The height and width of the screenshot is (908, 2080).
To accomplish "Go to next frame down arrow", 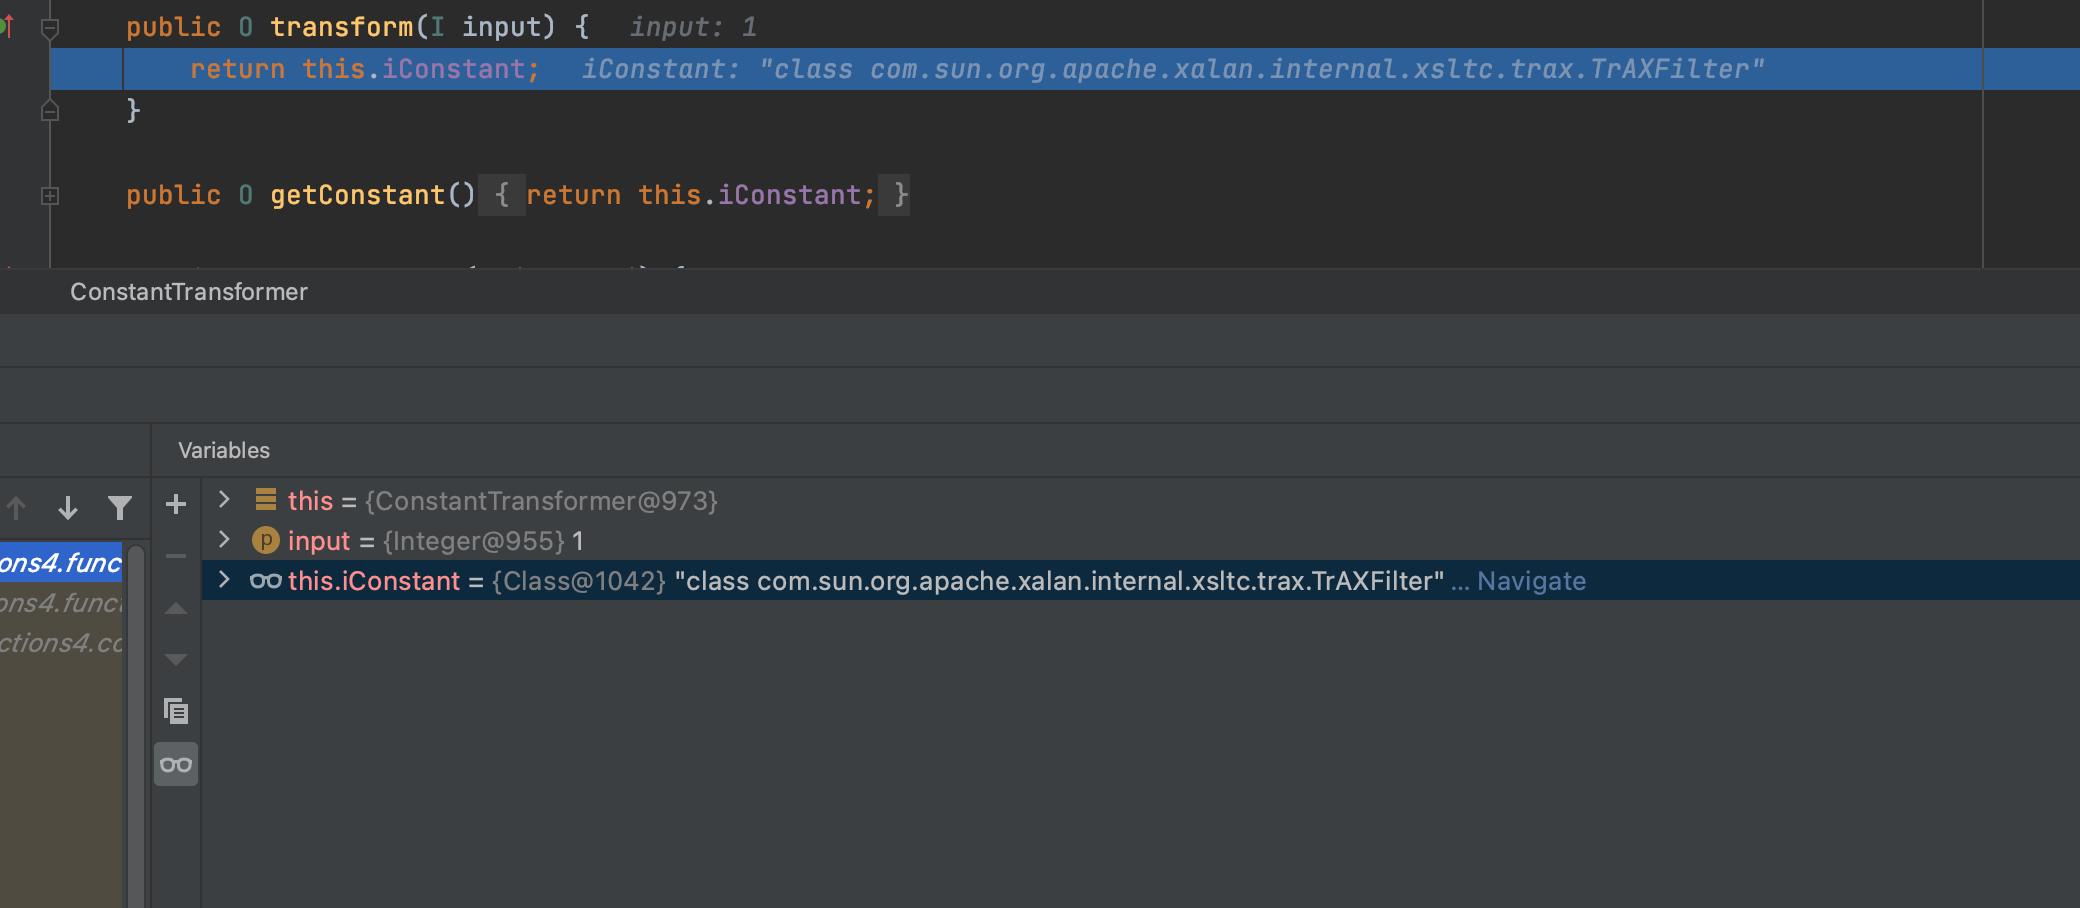I will (x=68, y=508).
